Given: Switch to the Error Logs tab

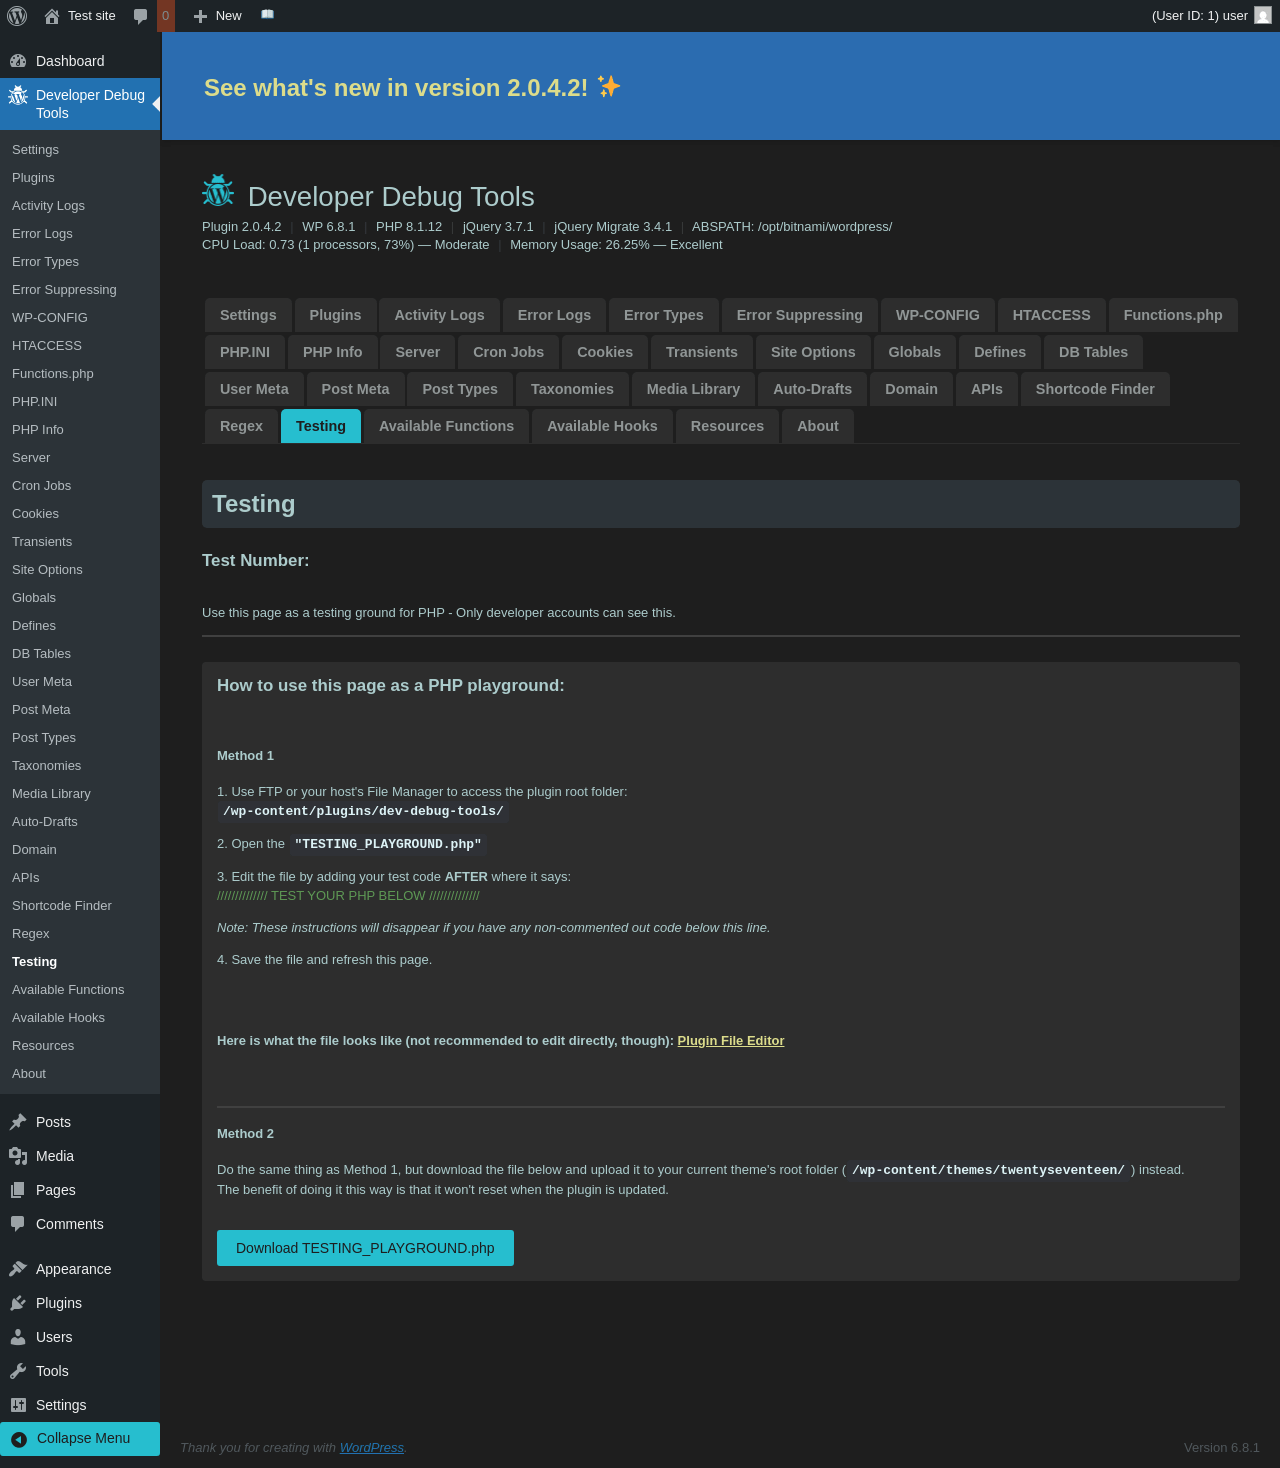Looking at the screenshot, I should click(x=554, y=315).
